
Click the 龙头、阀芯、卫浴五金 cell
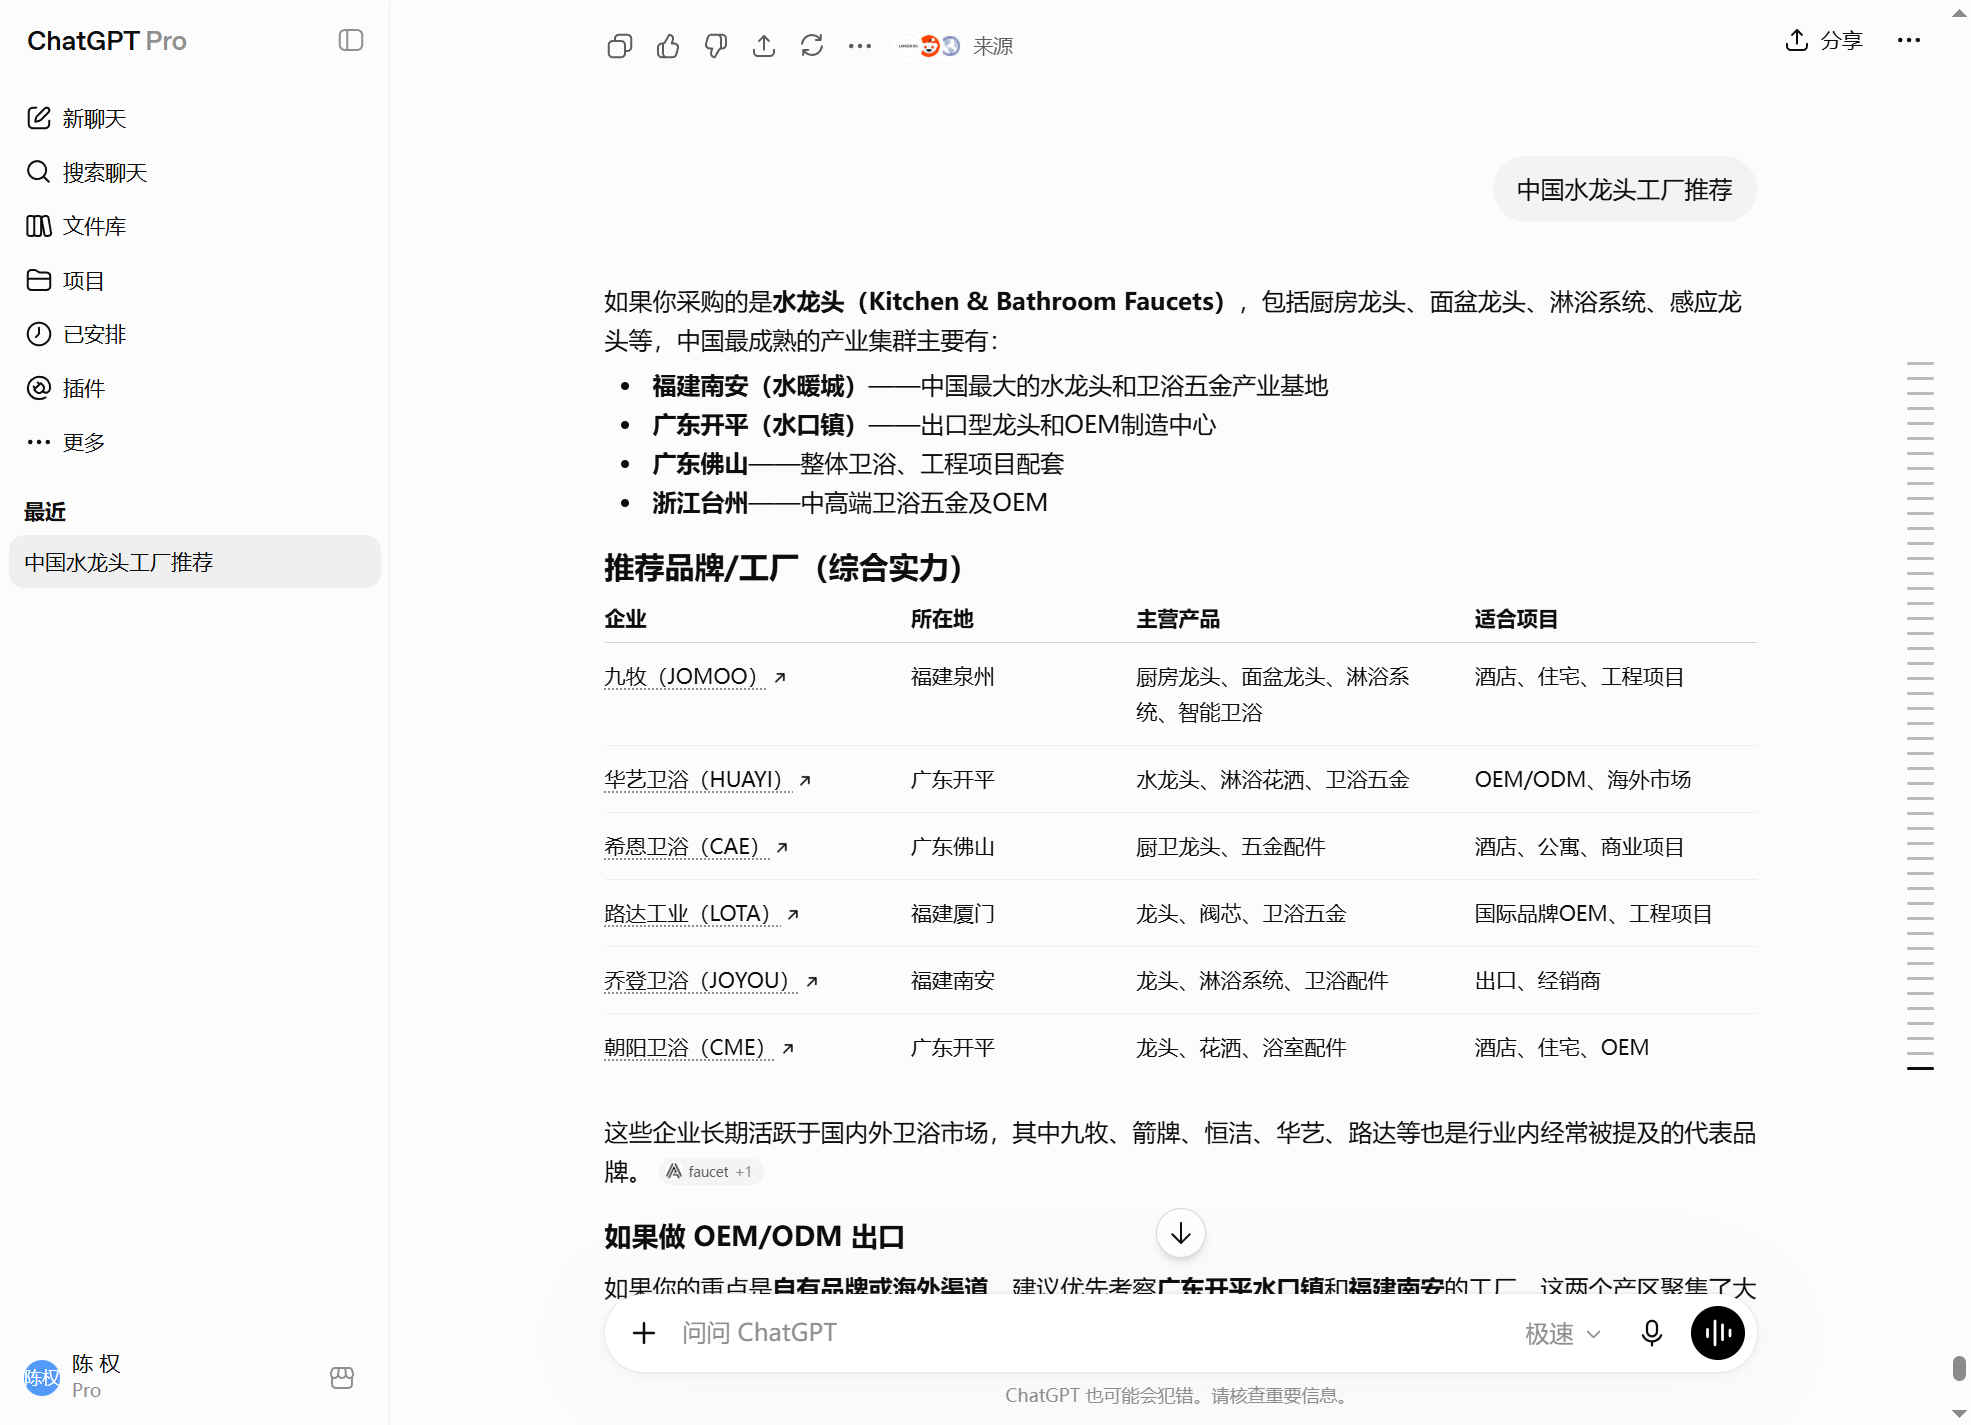pyautogui.click(x=1241, y=914)
